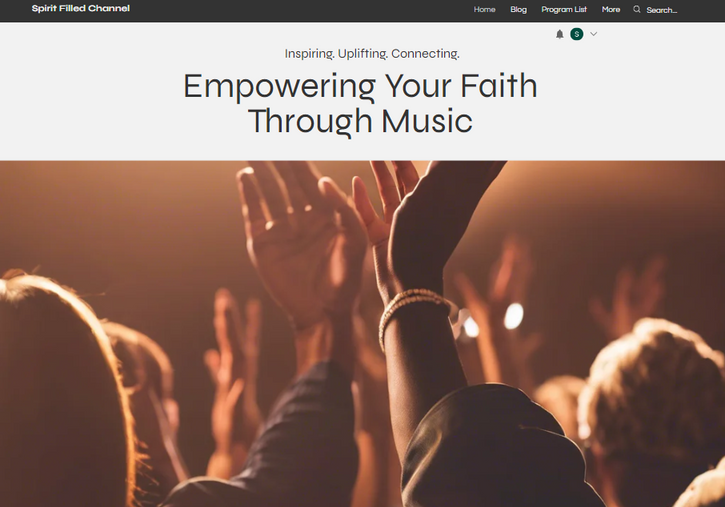Open the notifications bell

pos(559,34)
